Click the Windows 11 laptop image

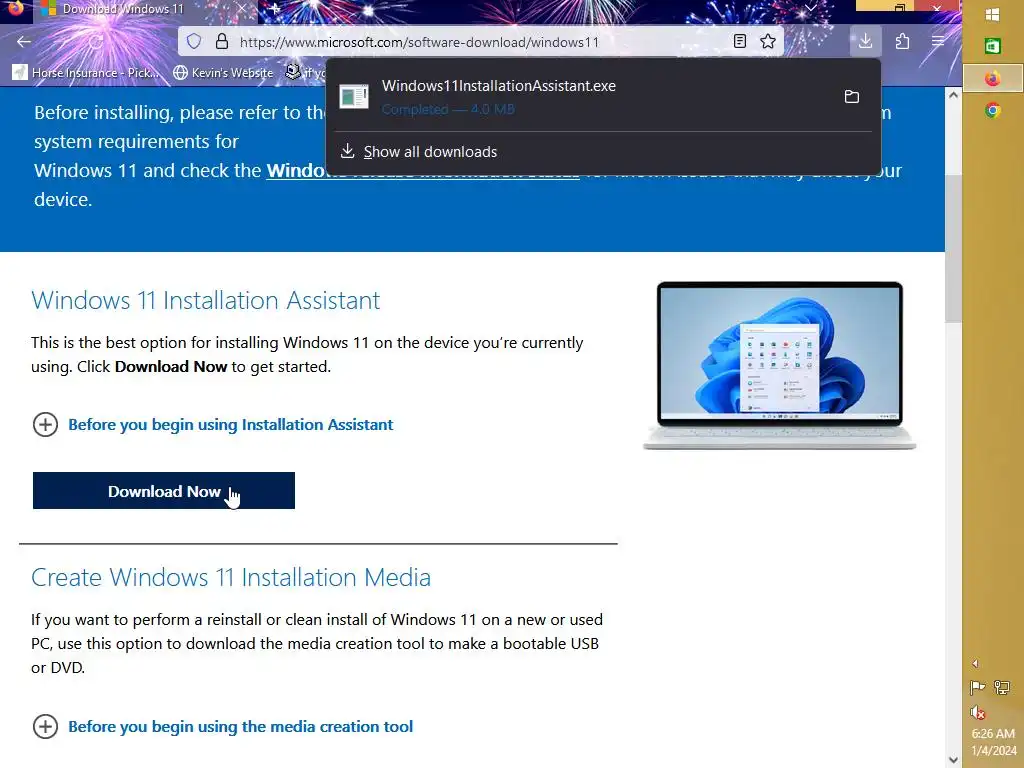(780, 366)
